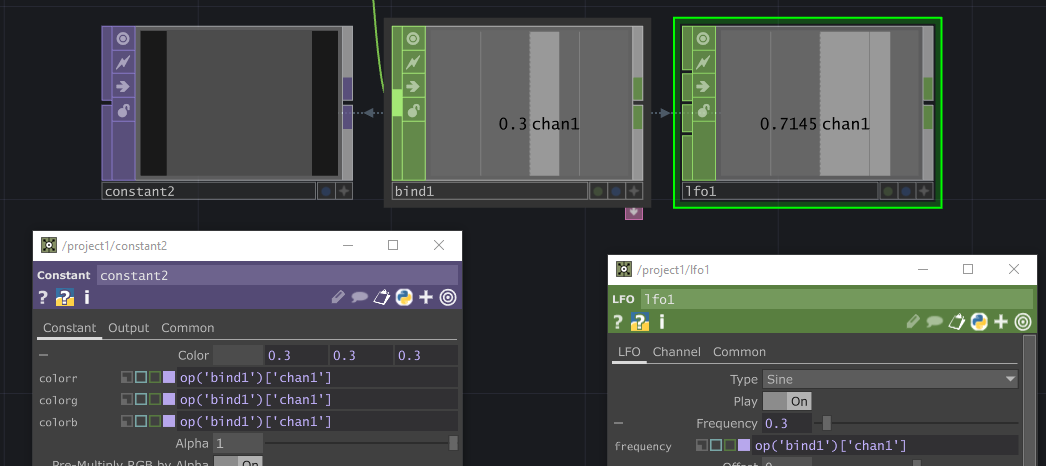Toggle the viewer flag on constant2 node
This screenshot has width=1046, height=466.
pos(123,39)
